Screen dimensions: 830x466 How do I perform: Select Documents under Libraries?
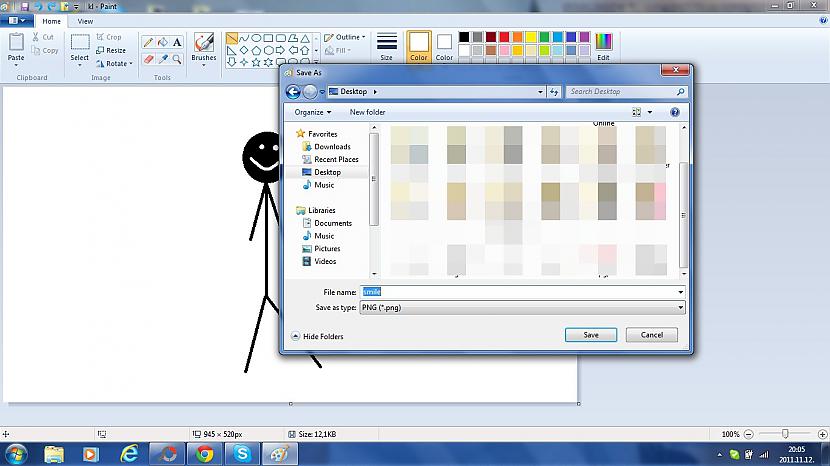(333, 223)
